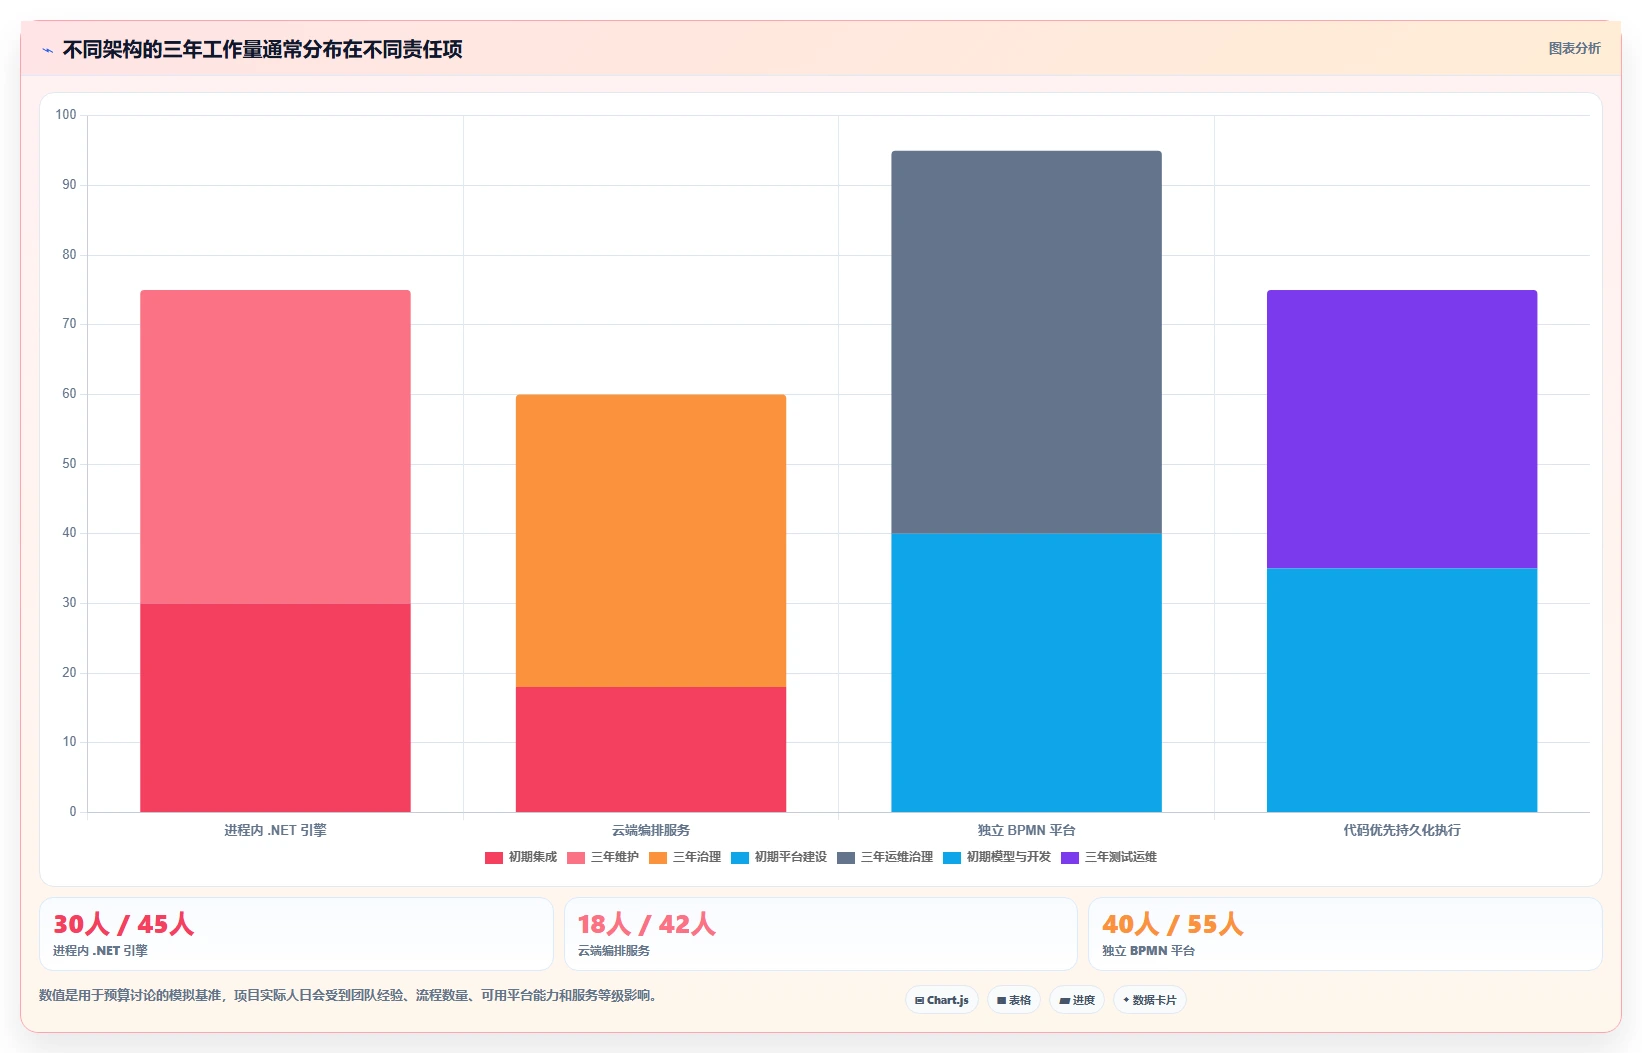Toggle the 三年维护 legend series
The image size is (1642, 1053).
[x=603, y=857]
